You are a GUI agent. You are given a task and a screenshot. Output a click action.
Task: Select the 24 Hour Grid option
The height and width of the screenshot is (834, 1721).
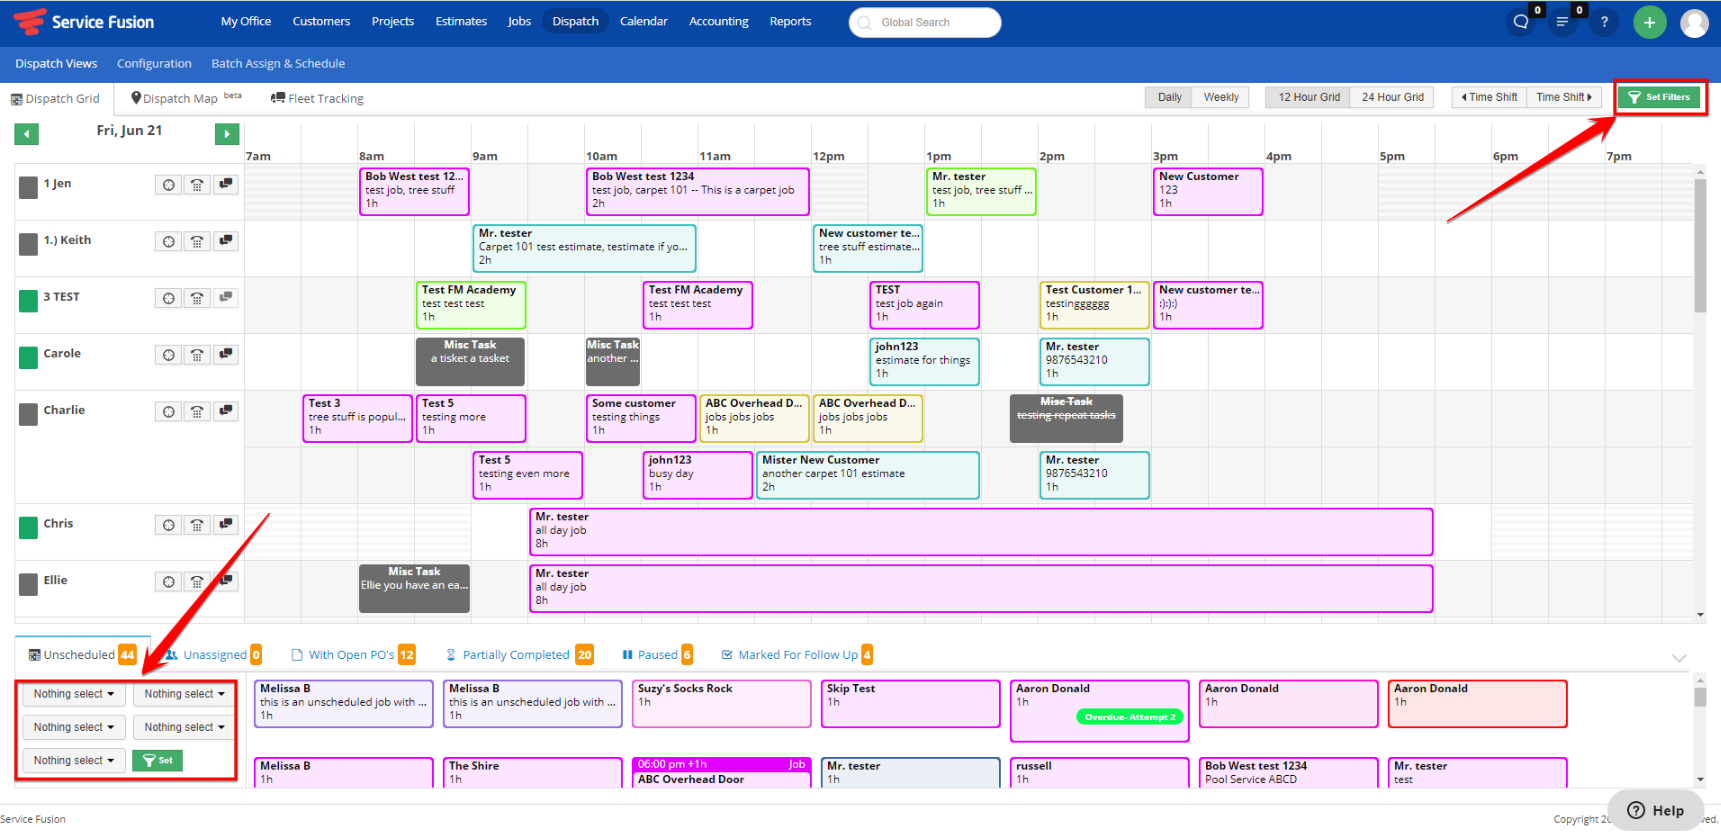coord(1392,97)
